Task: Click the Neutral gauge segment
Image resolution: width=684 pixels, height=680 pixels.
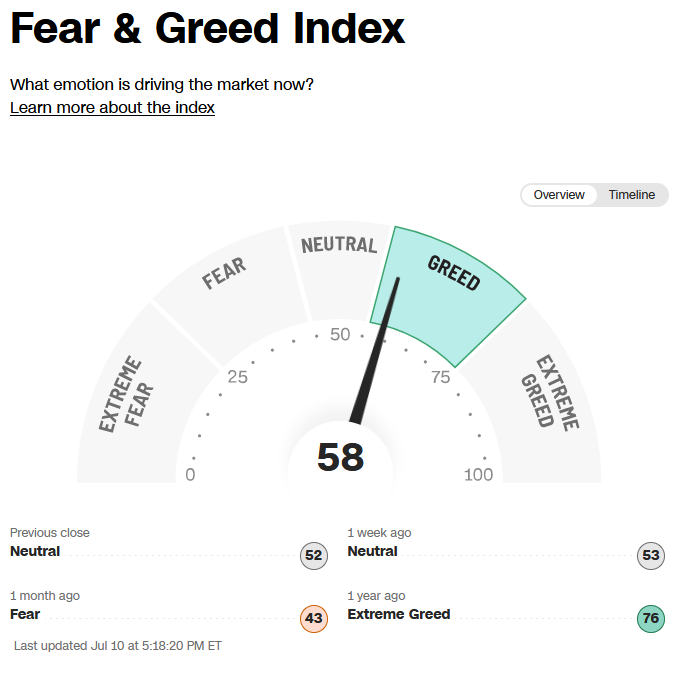Action: (338, 270)
